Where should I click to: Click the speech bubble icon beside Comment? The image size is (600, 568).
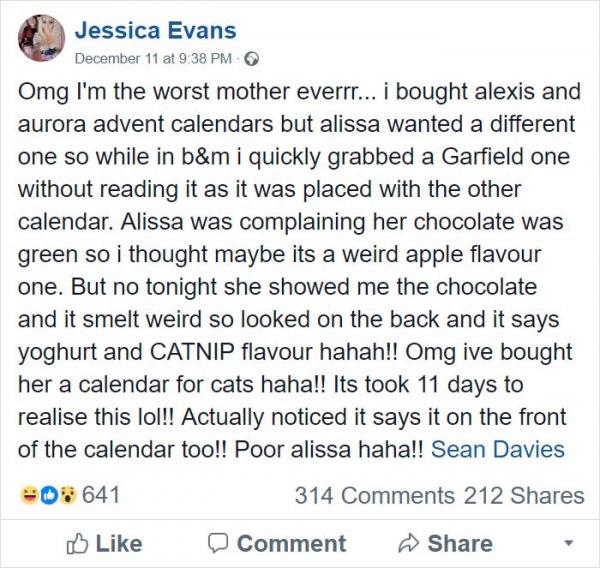(217, 544)
